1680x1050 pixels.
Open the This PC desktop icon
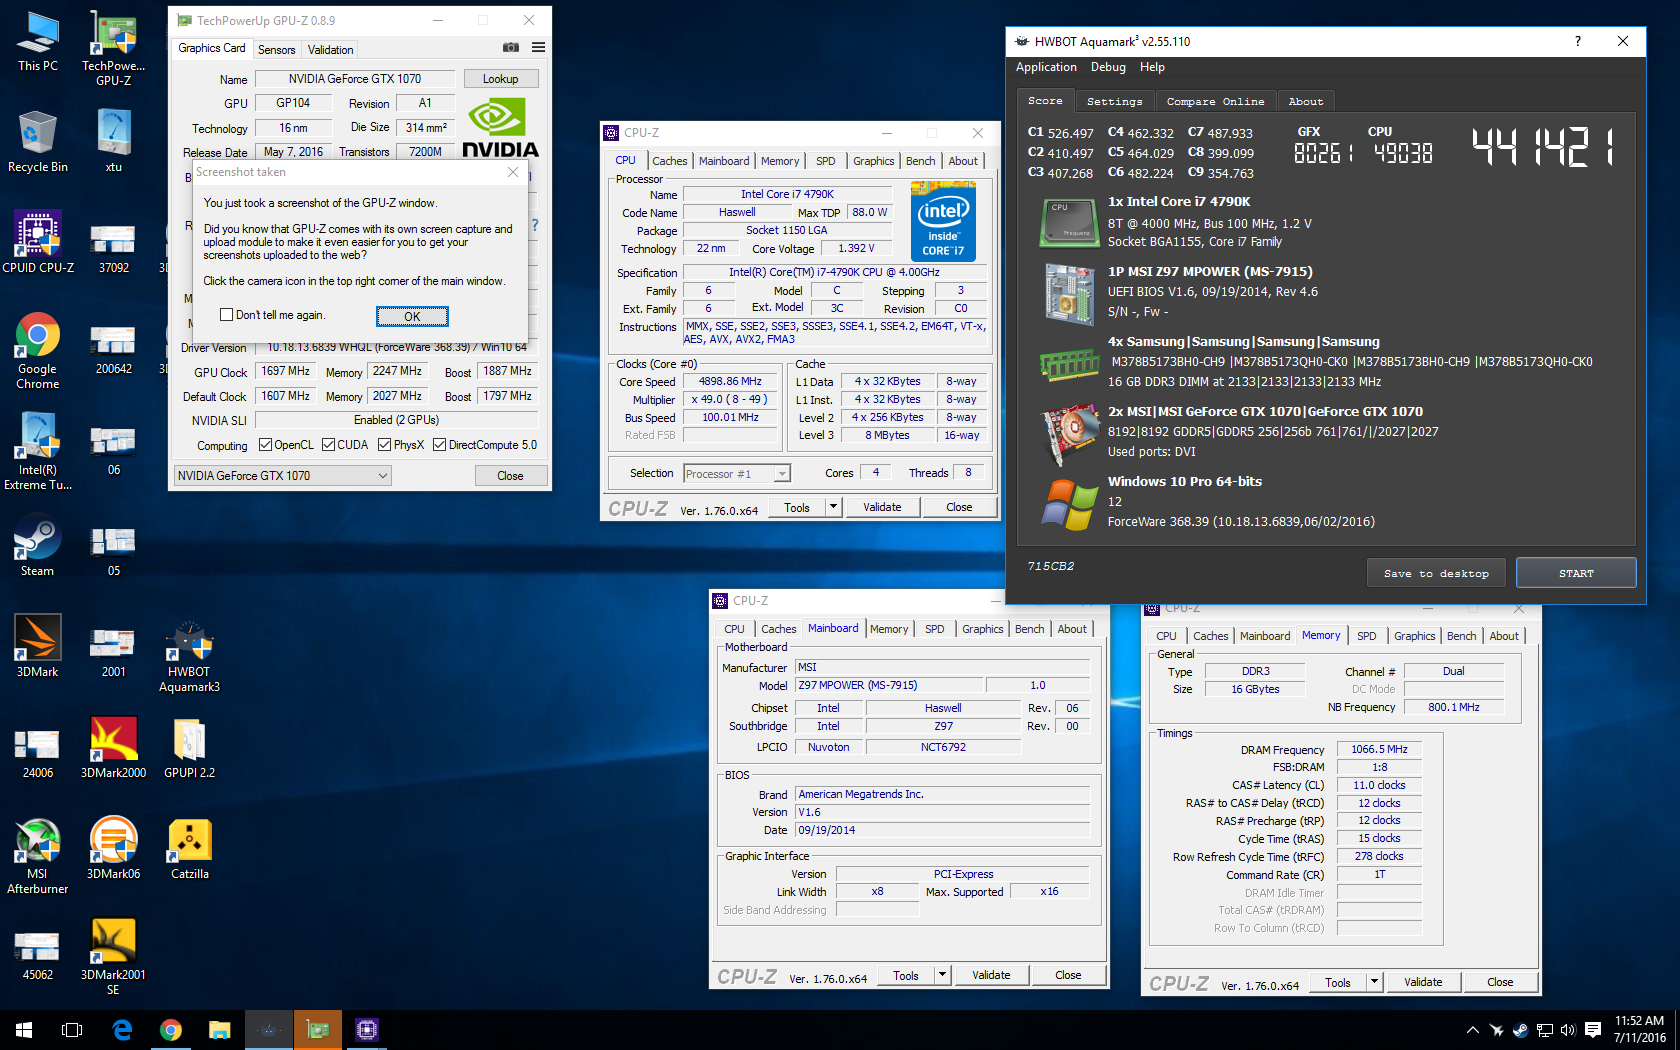tap(38, 42)
